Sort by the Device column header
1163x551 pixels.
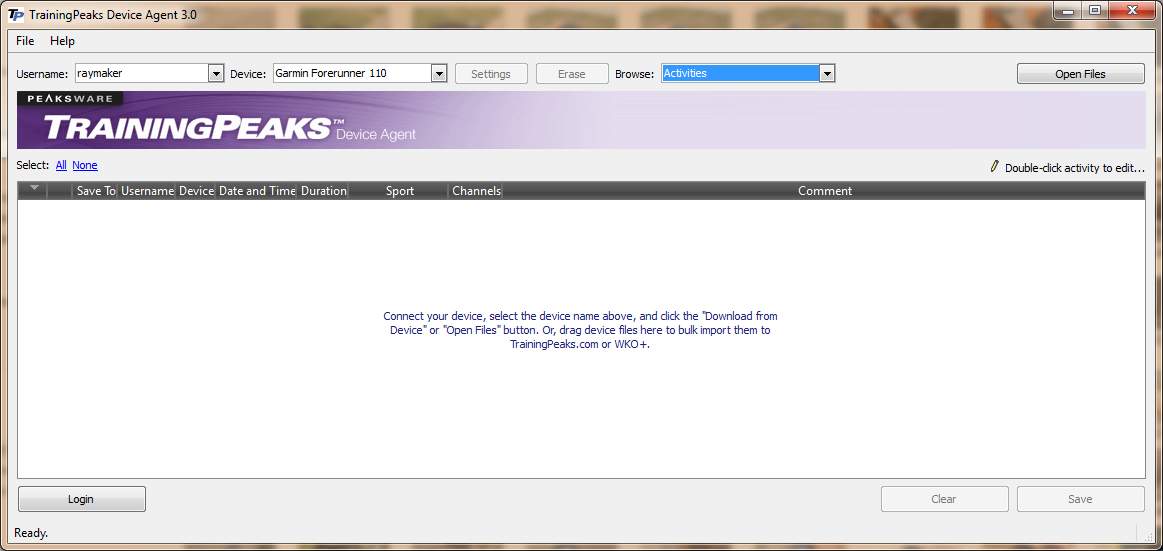pyautogui.click(x=196, y=191)
